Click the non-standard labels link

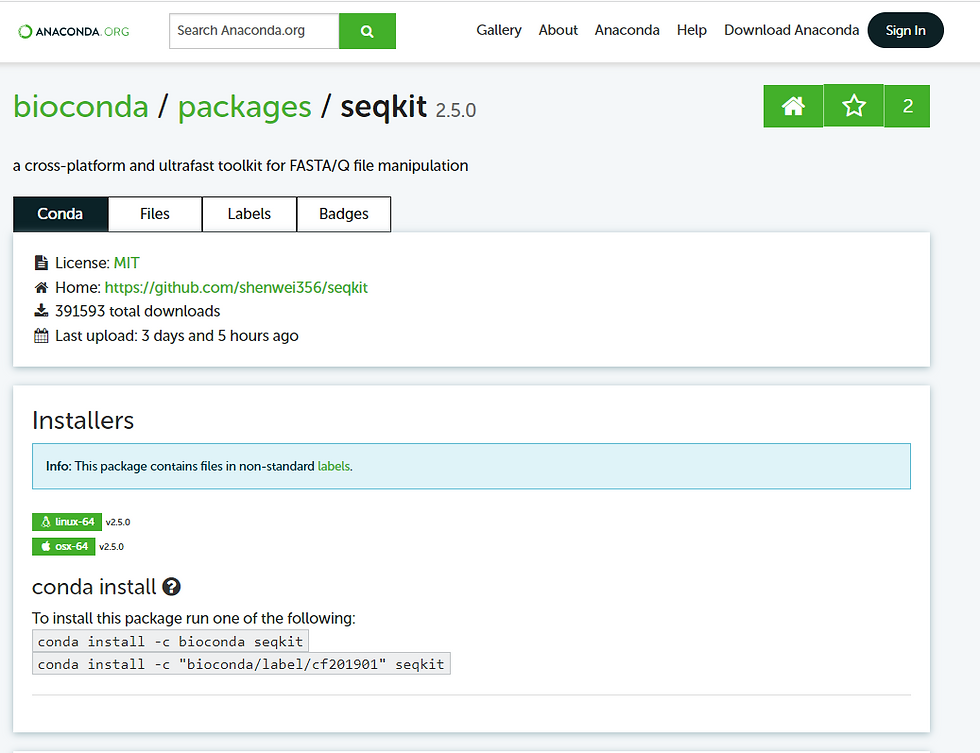pyautogui.click(x=334, y=466)
